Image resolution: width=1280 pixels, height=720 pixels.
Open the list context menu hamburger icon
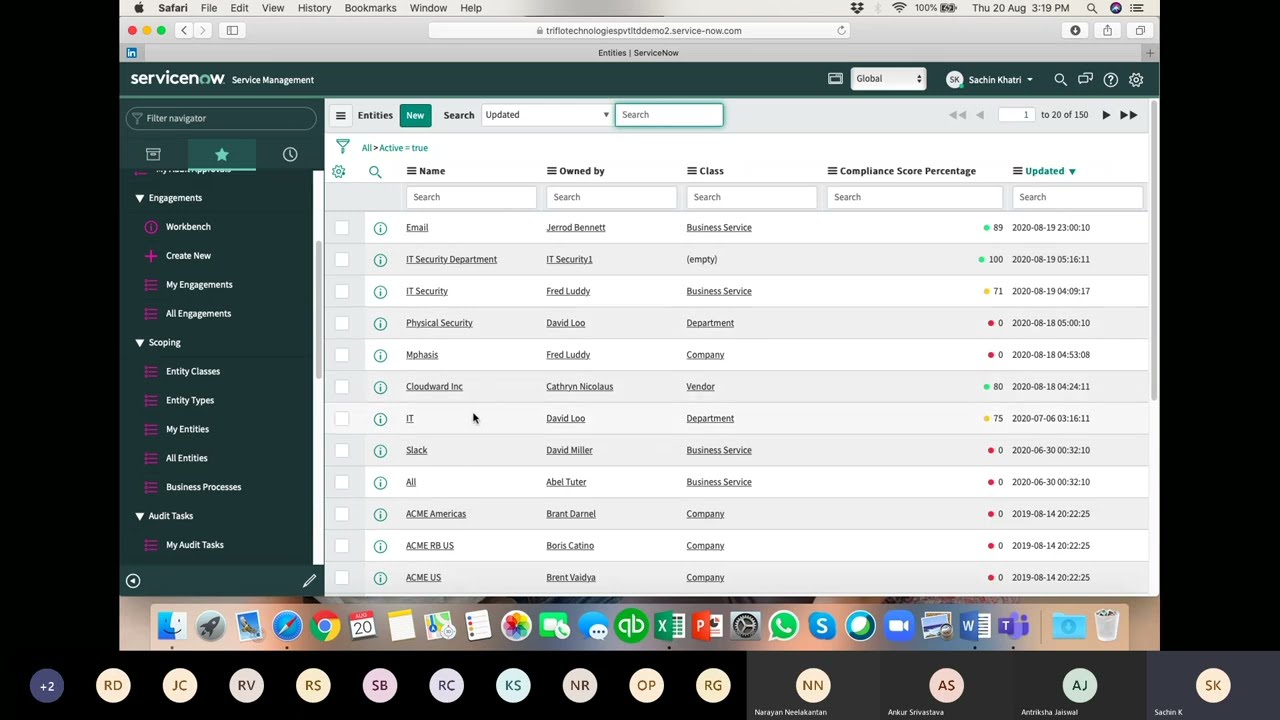[340, 115]
